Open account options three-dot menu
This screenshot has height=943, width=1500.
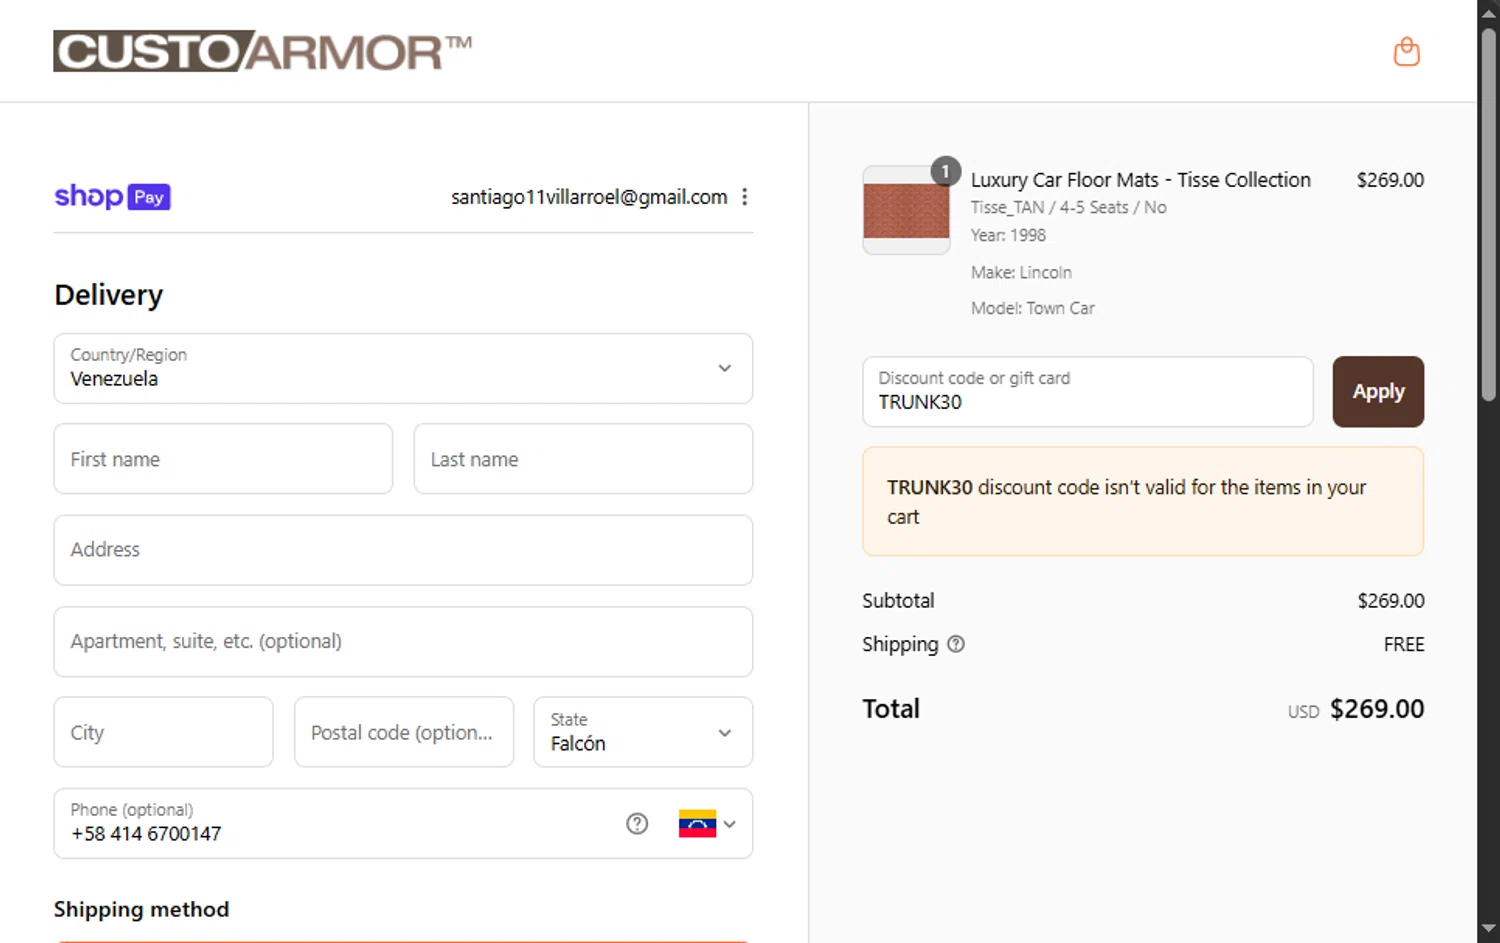tap(744, 197)
